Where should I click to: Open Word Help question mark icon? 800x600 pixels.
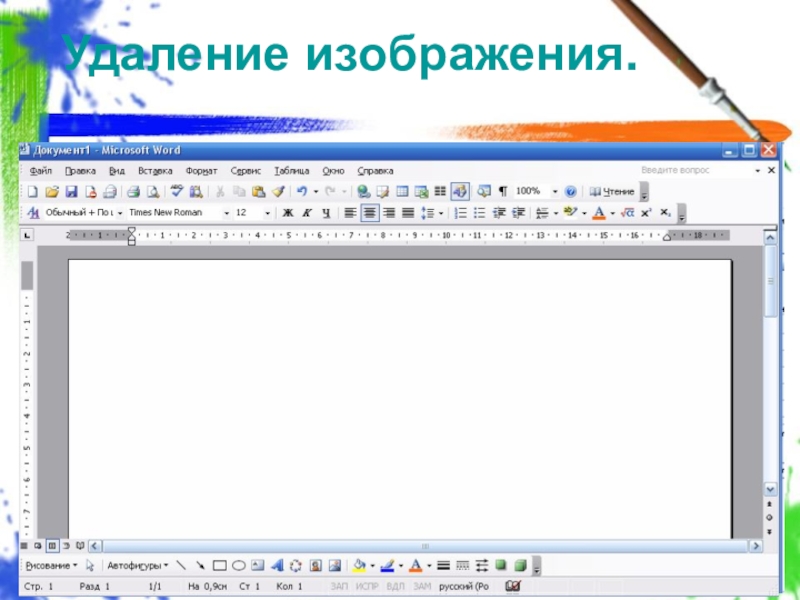pos(570,192)
